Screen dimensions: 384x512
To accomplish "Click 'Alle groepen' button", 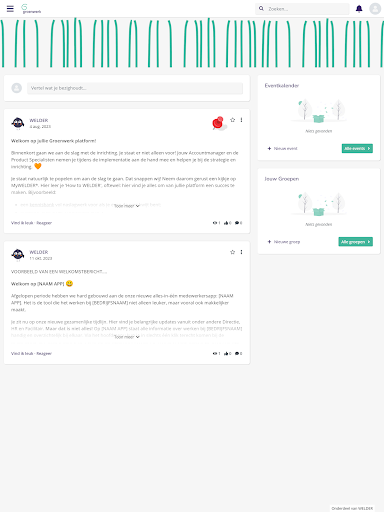I will pos(355,242).
